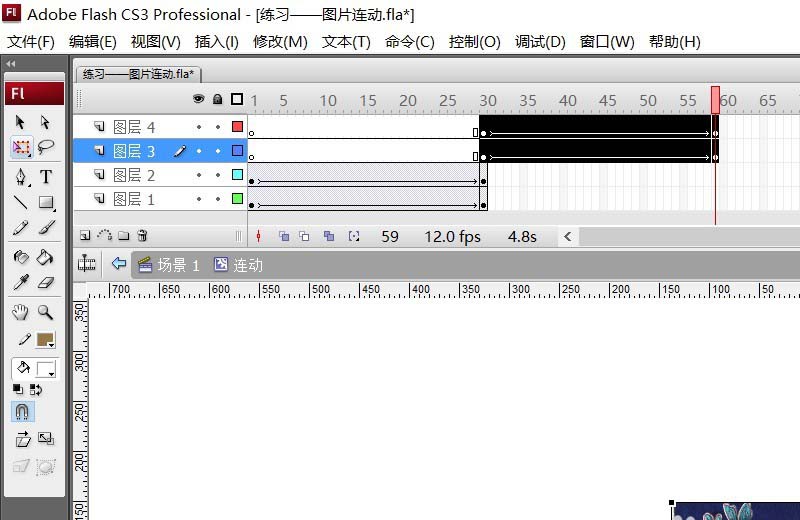Select the Pen tool
Image resolution: width=800 pixels, height=520 pixels.
[x=20, y=177]
